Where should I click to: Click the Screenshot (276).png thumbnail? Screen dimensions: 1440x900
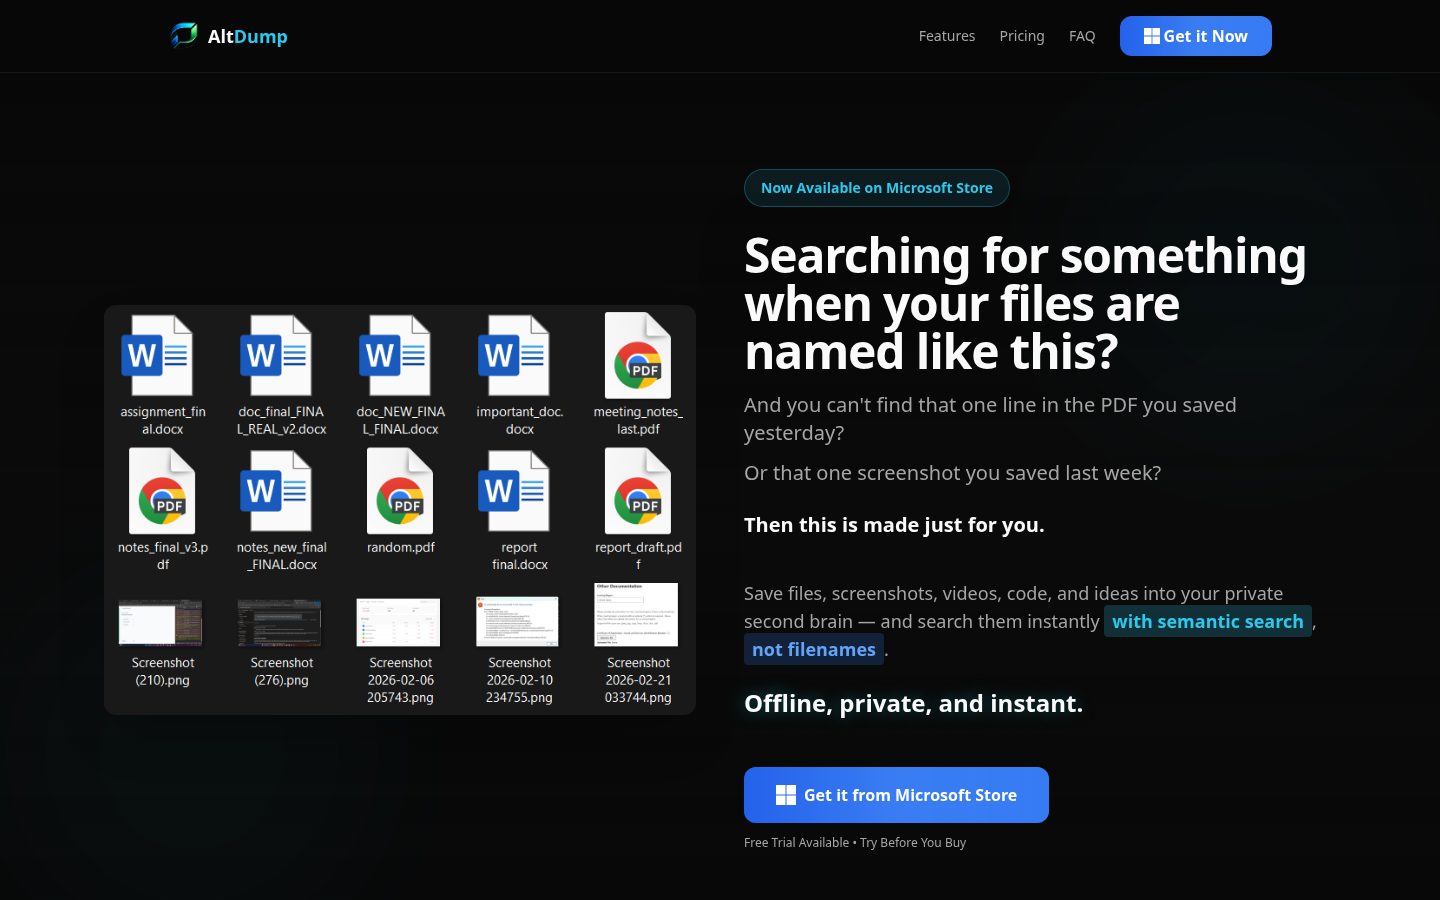(279, 623)
